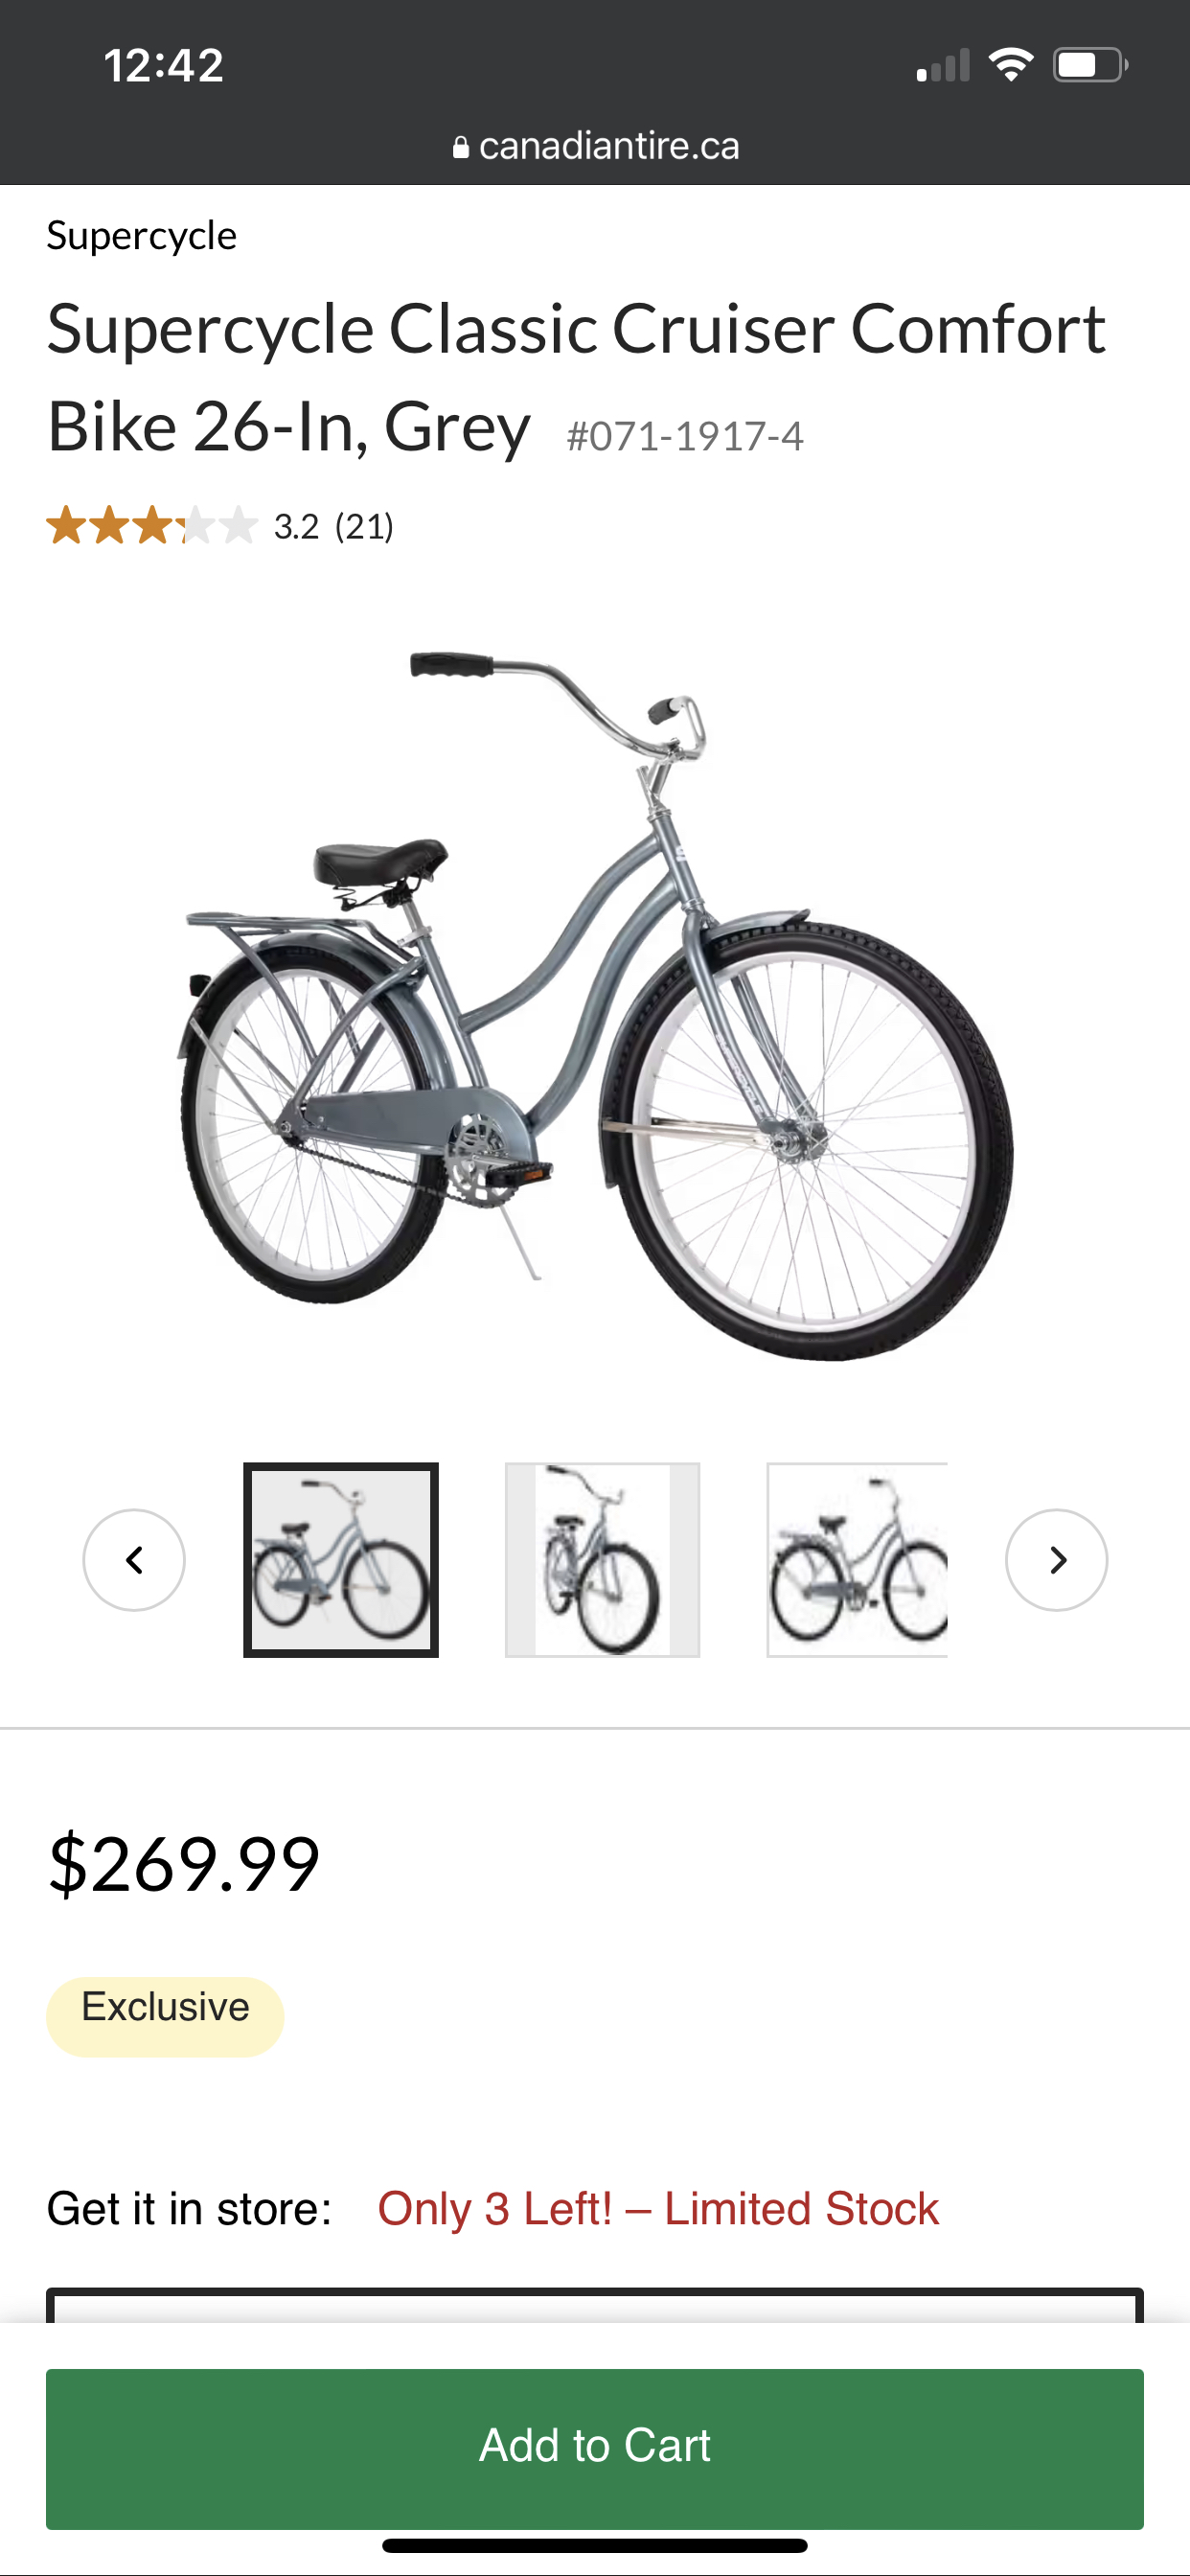This screenshot has width=1190, height=2576.
Task: Open the store selection box below stock
Action: coord(595,2305)
